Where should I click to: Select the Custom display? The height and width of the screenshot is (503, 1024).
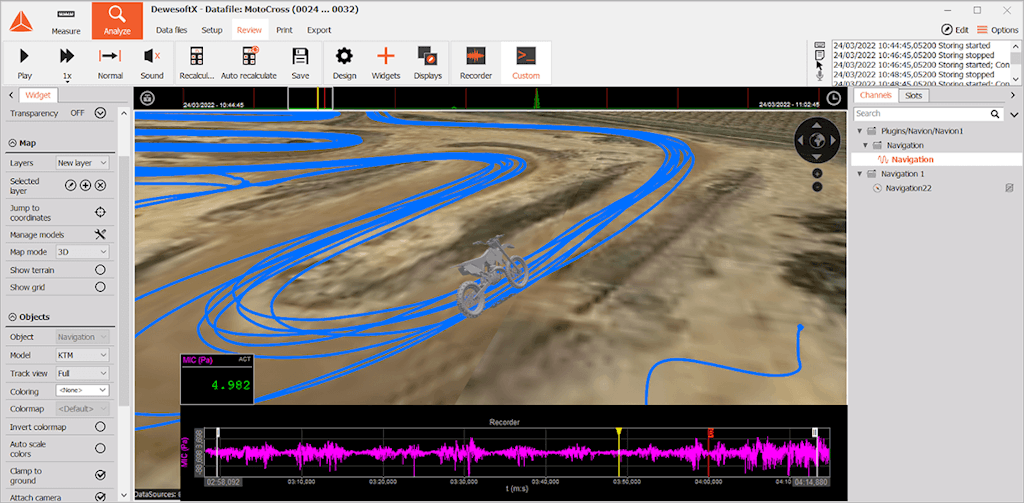[x=526, y=63]
